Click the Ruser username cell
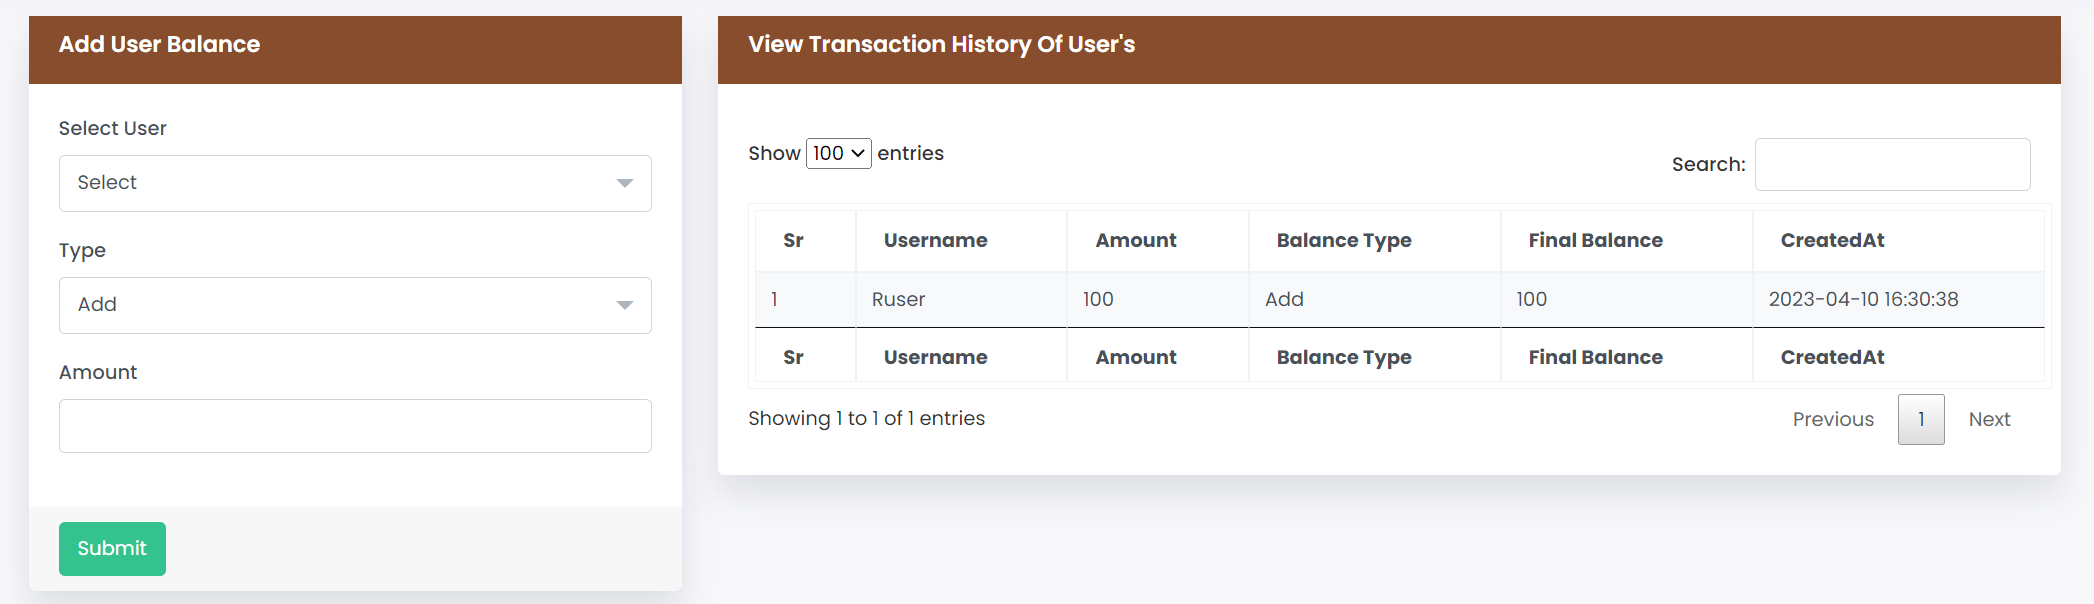Screen dimensions: 2094x604 pyautogui.click(x=898, y=299)
